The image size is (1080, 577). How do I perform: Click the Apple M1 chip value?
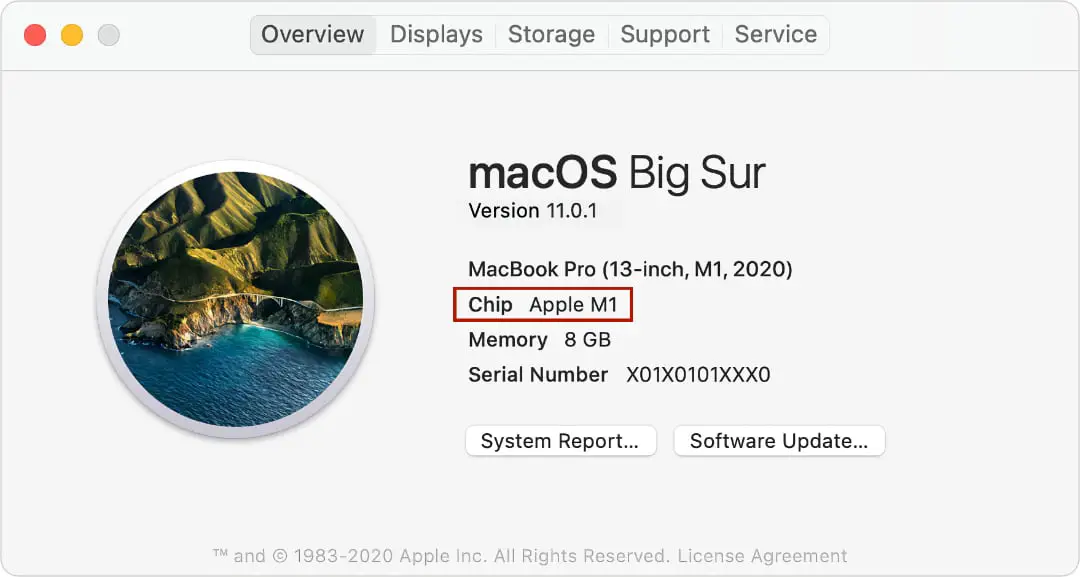point(573,304)
